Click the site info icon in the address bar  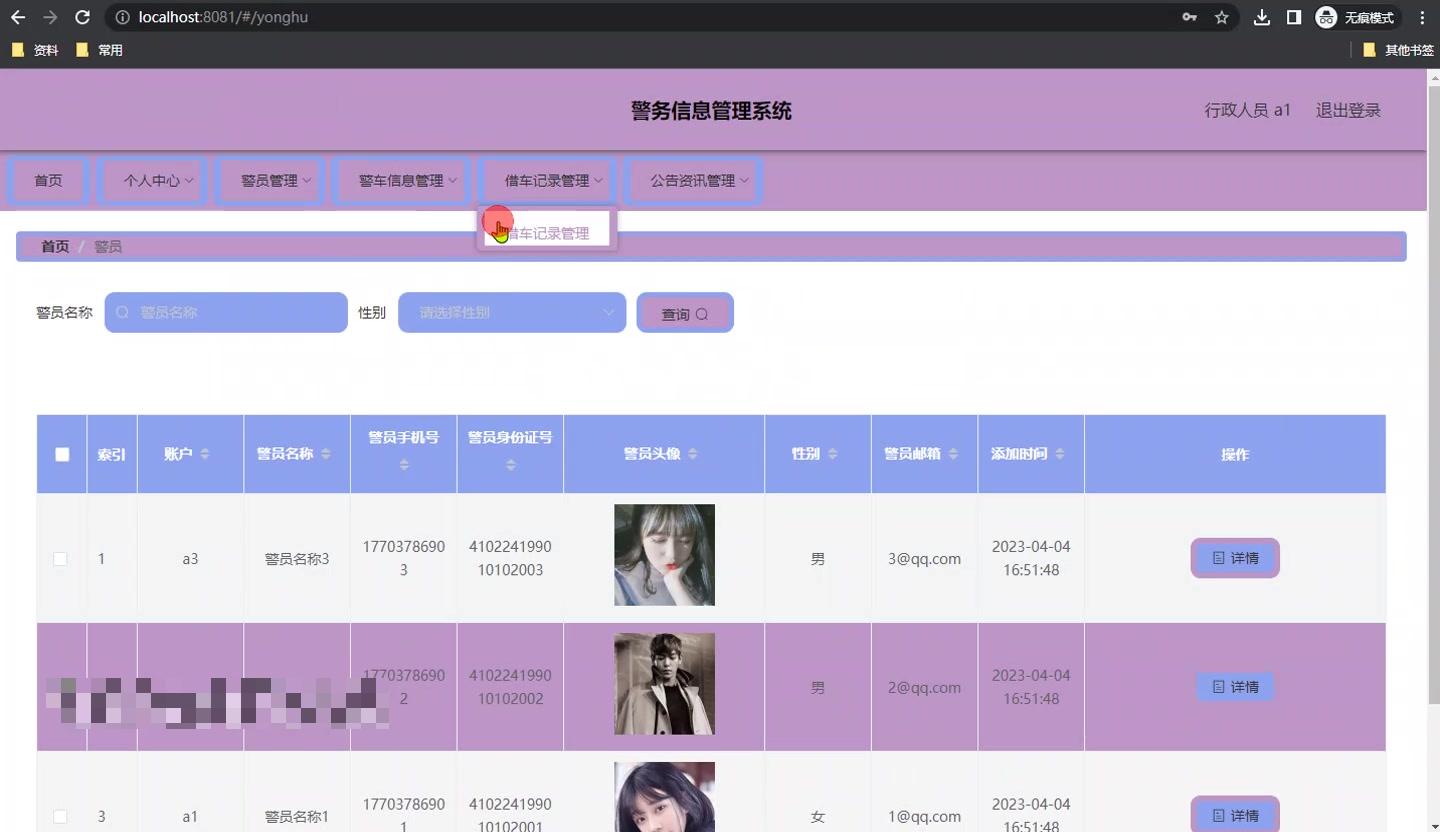coord(122,17)
